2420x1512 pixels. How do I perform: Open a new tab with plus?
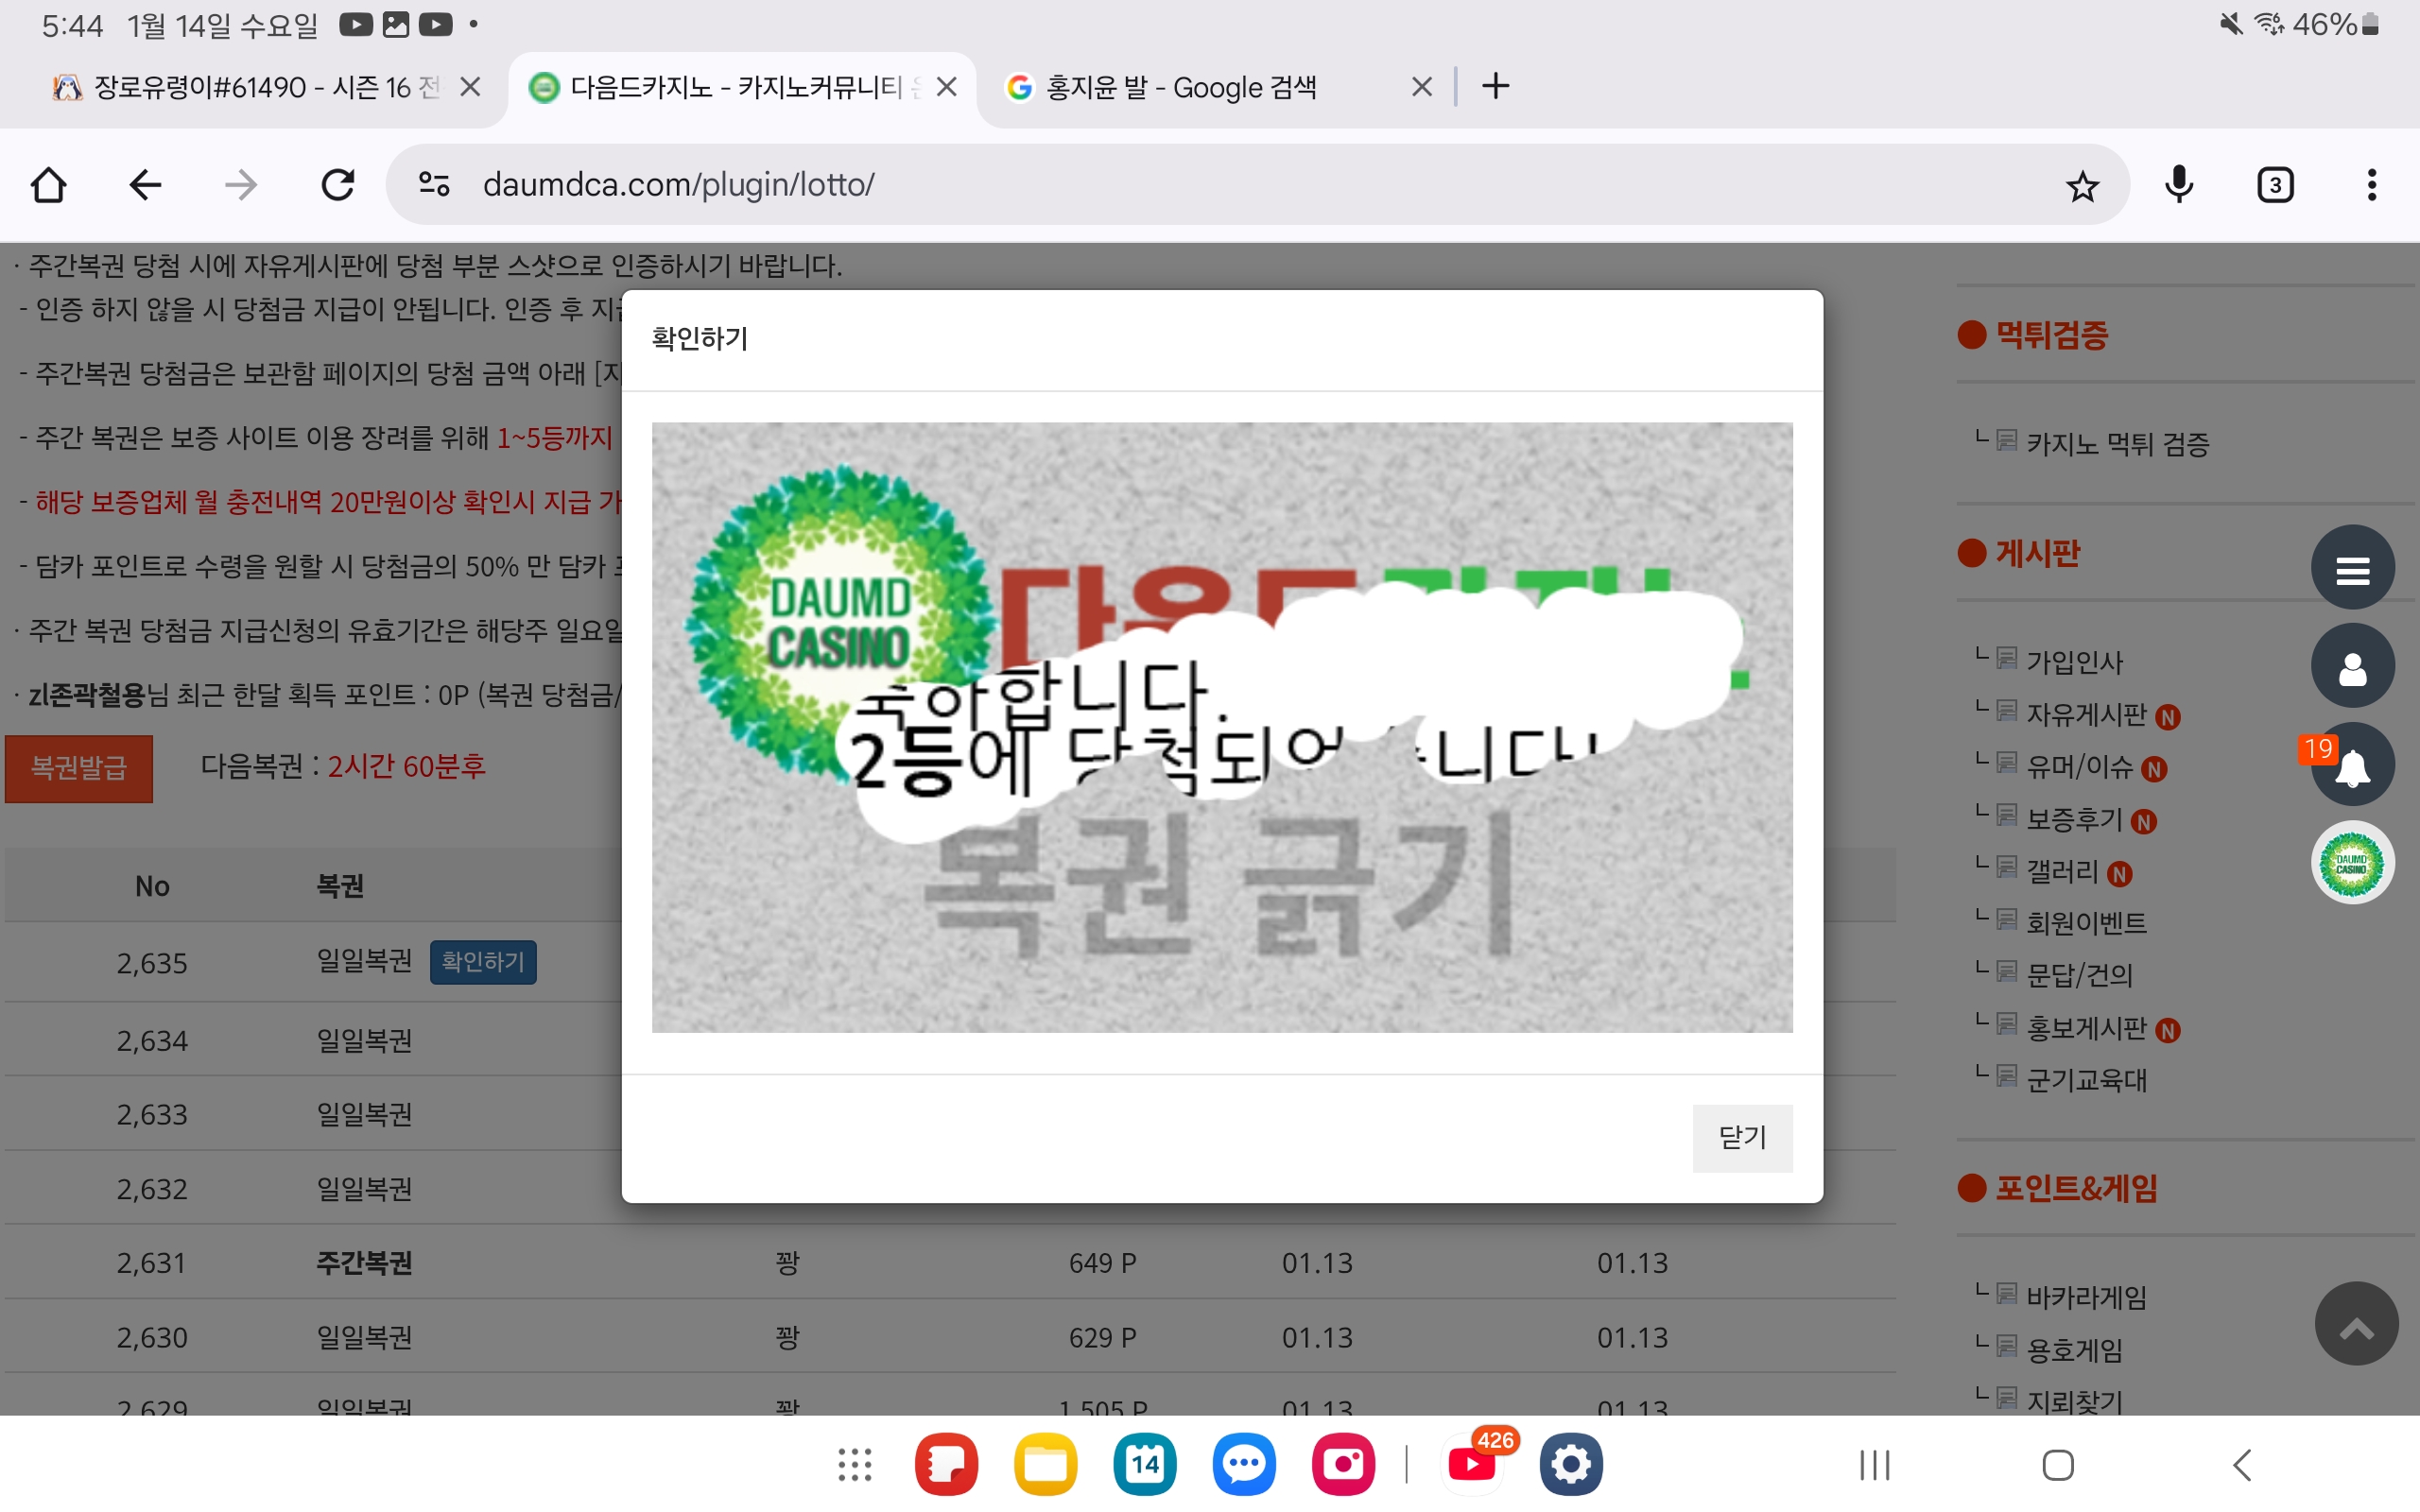(x=1495, y=87)
